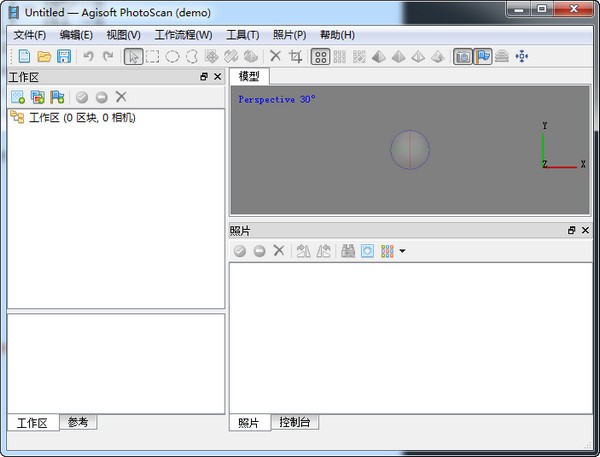Click the trackball sphere in model view
This screenshot has height=457, width=600.
tap(410, 150)
